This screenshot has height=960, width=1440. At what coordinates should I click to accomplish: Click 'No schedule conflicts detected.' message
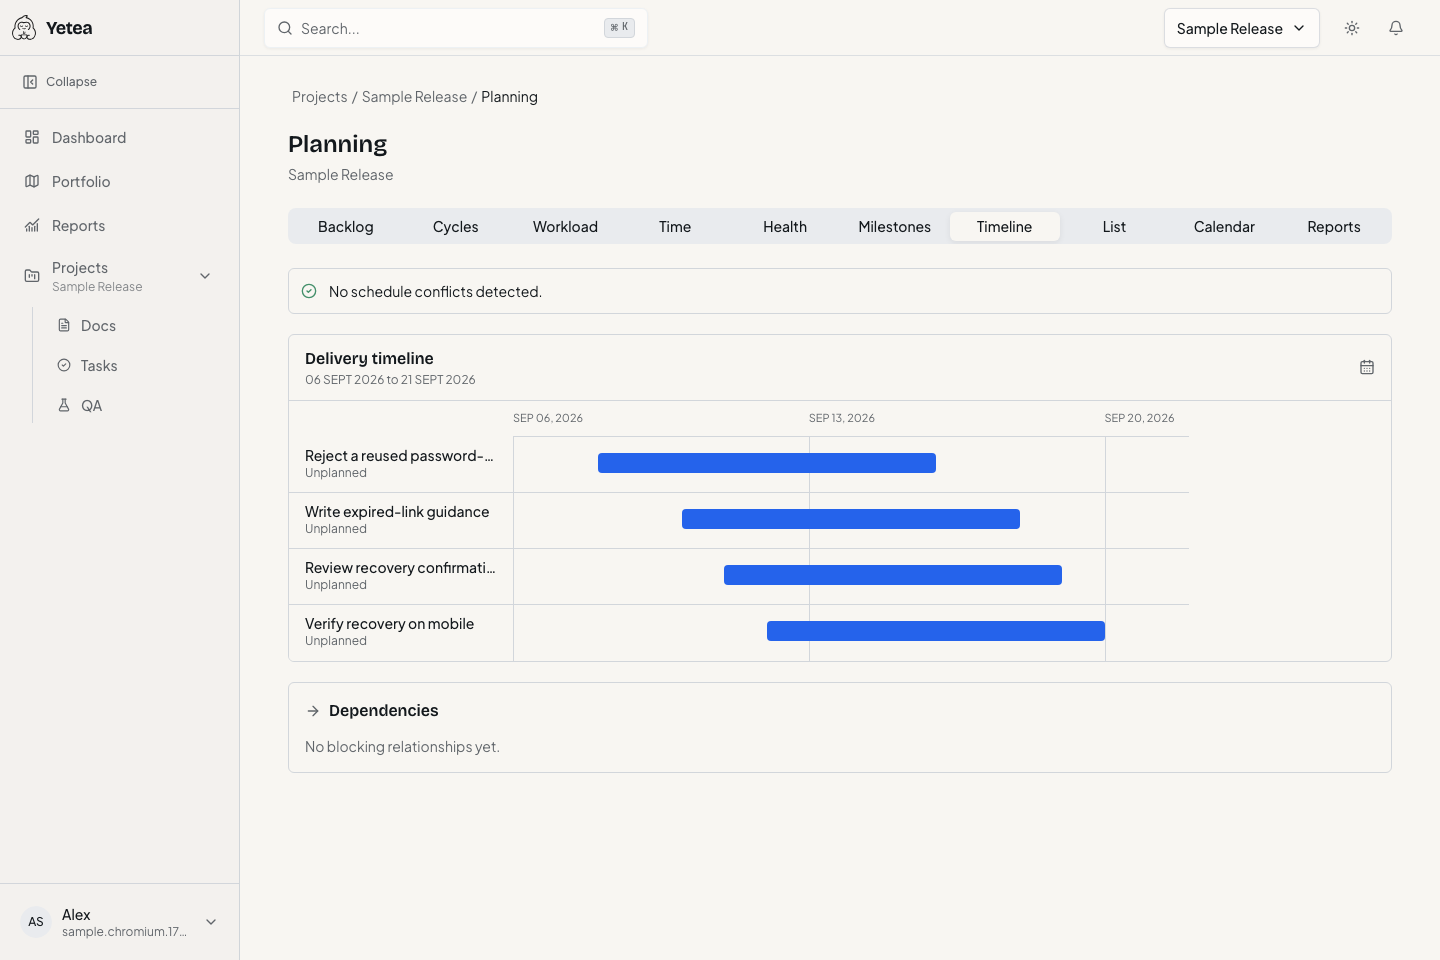pyautogui.click(x=435, y=292)
